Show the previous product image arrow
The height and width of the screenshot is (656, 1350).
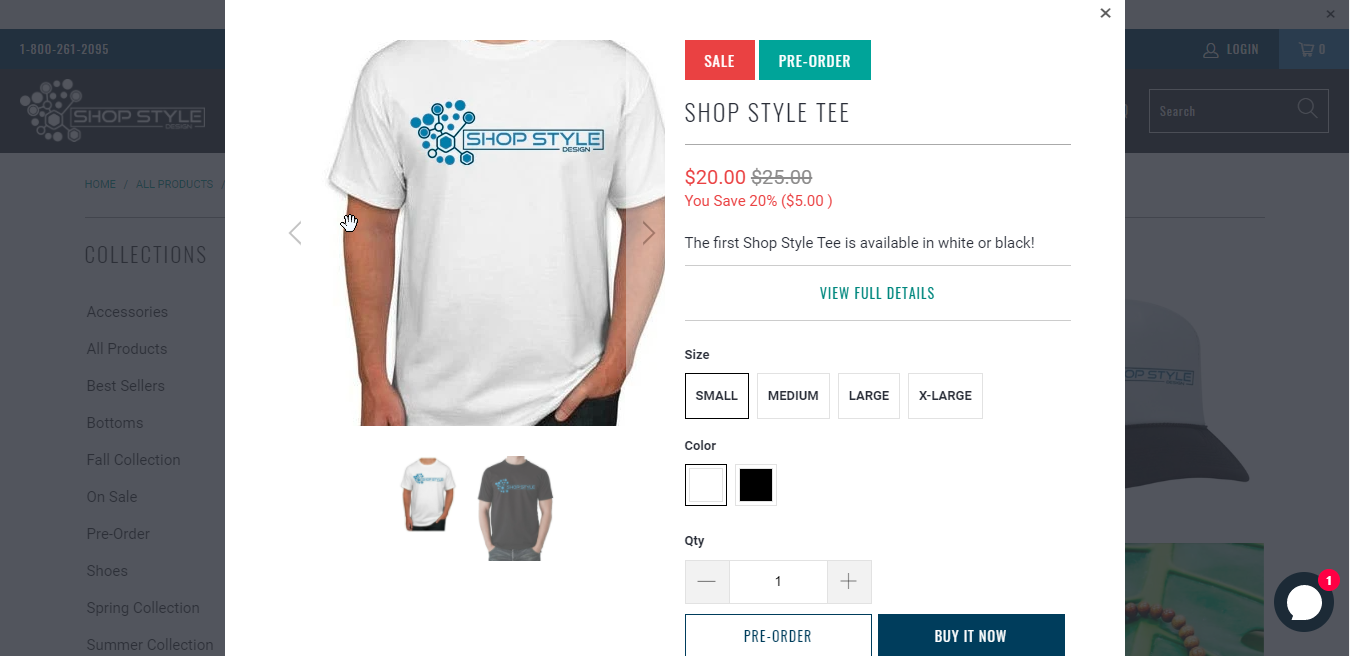295,233
